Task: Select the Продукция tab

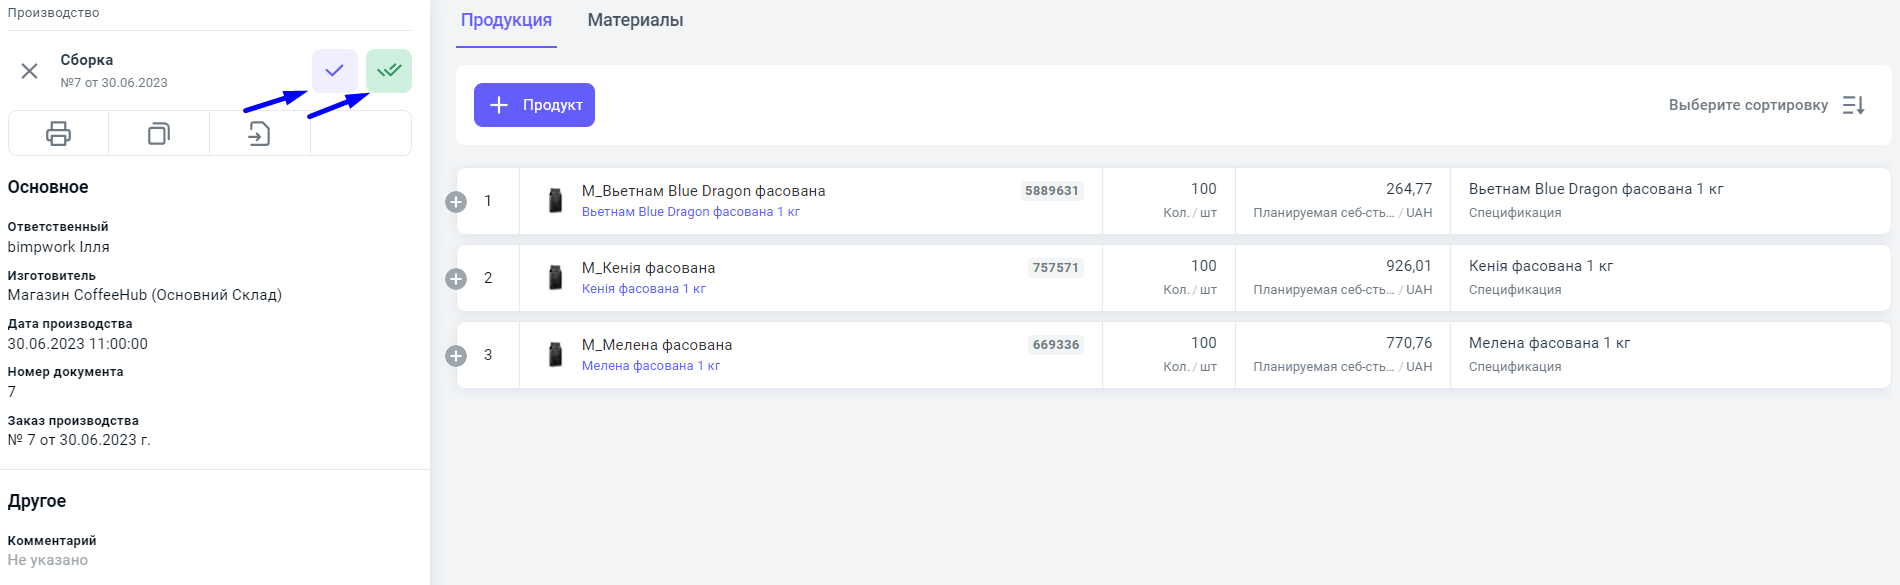Action: pyautogui.click(x=506, y=20)
